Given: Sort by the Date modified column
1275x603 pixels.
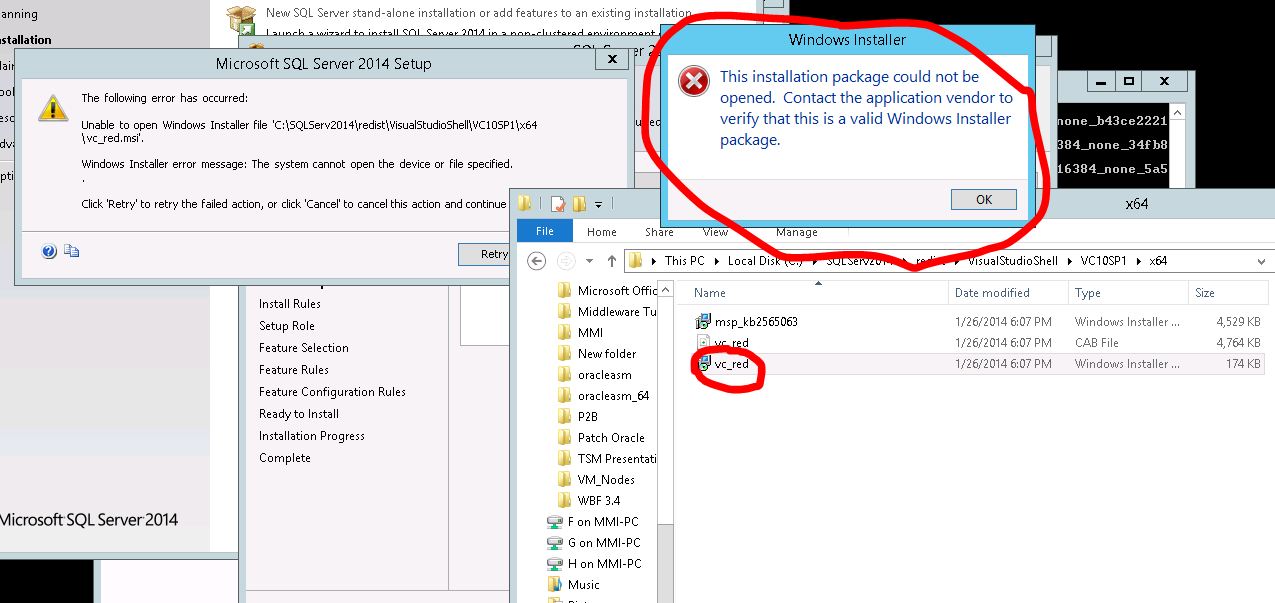Looking at the screenshot, I should [1007, 292].
